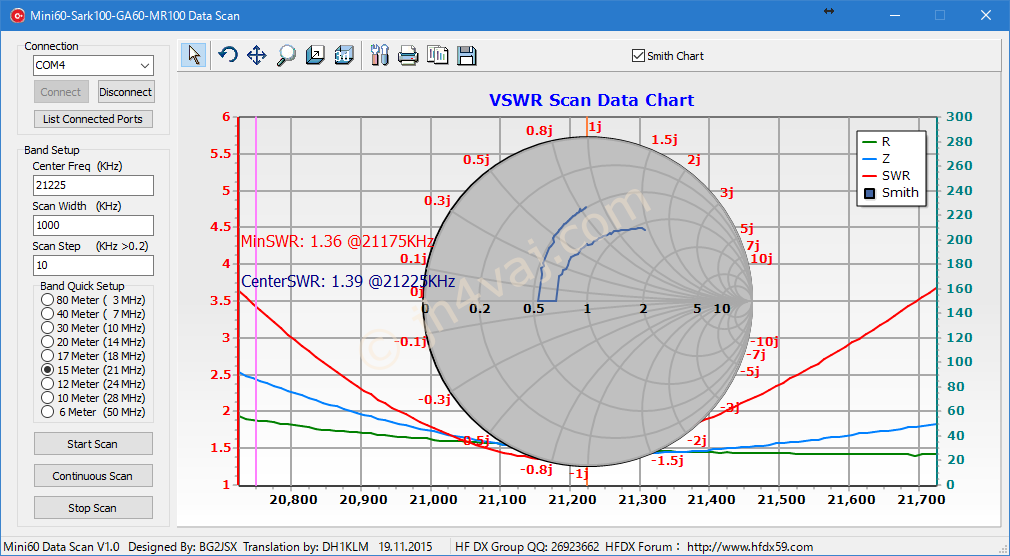Viewport: 1010px width, 556px height.
Task: Click Continuous Scan
Action: tap(93, 476)
